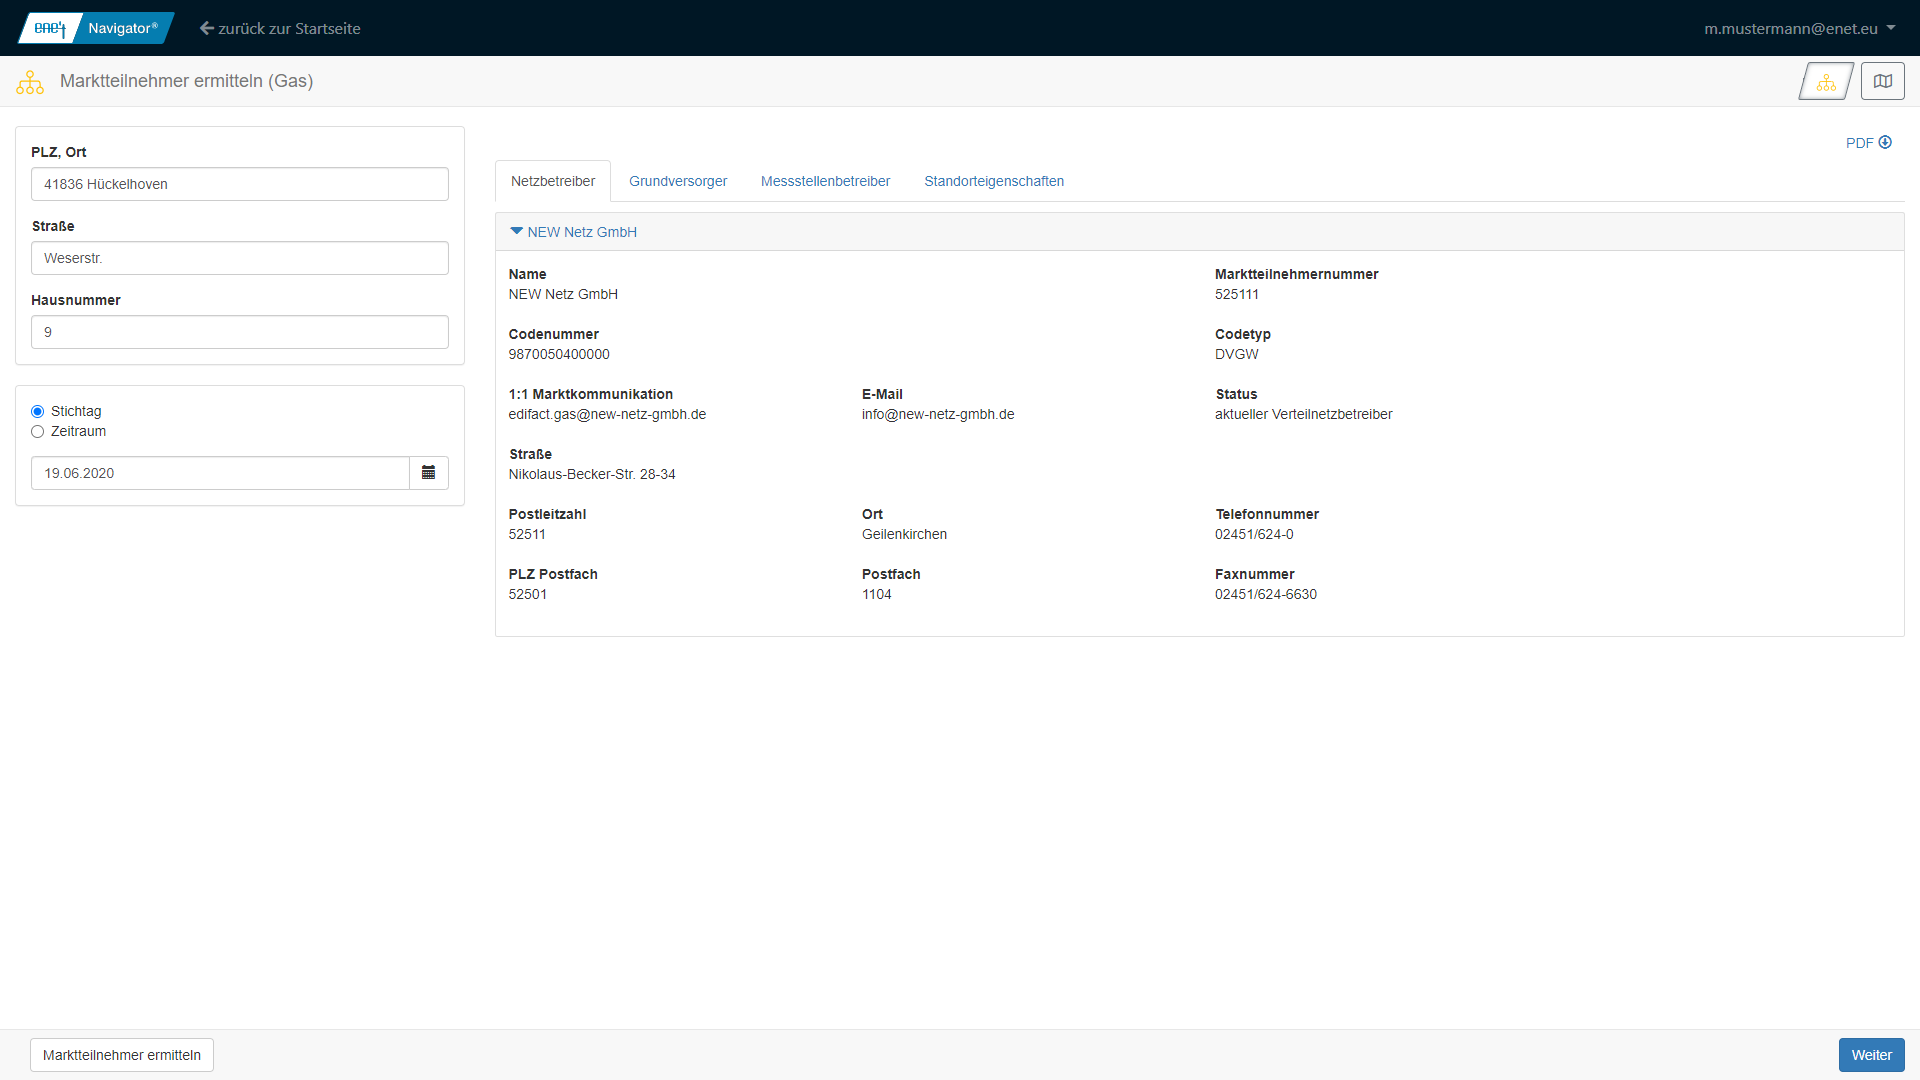Open the map view button

1882,82
